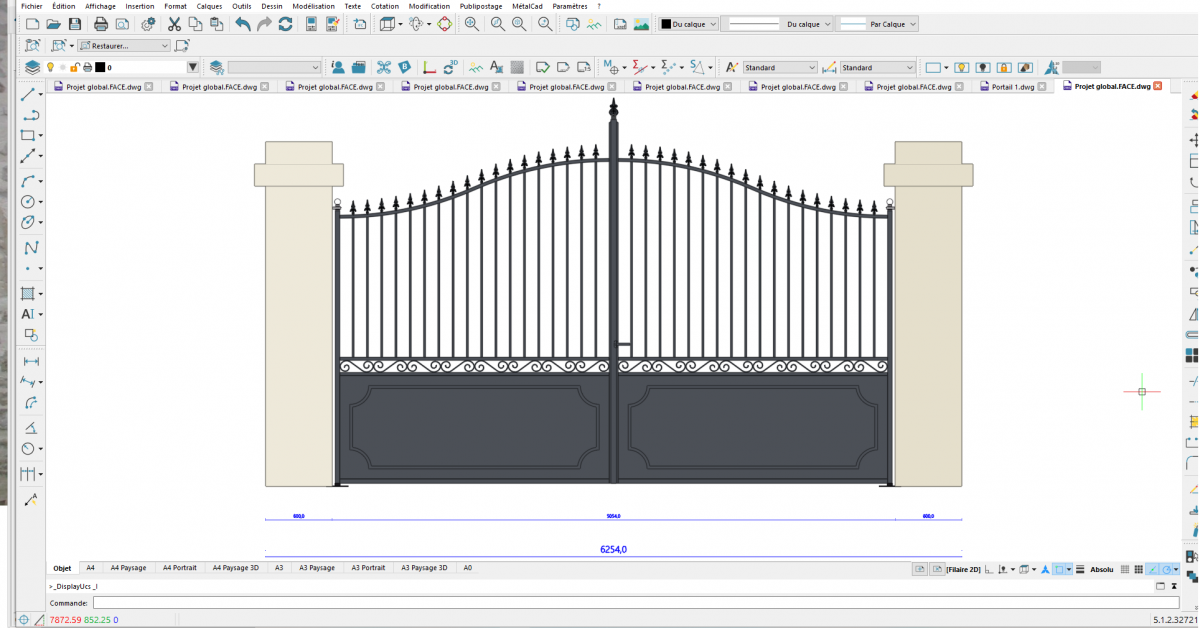Image resolution: width=1200 pixels, height=628 pixels.
Task: Select the Polyline tool in left toolbar
Action: click(30, 115)
